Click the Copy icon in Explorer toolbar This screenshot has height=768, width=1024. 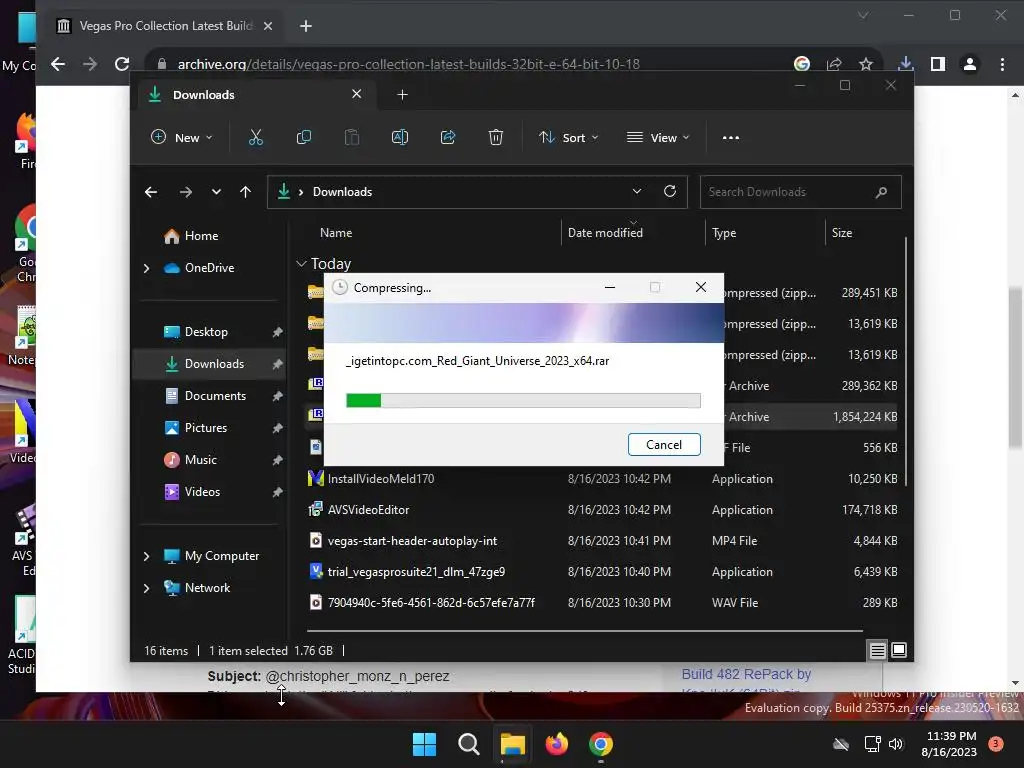[x=304, y=138]
